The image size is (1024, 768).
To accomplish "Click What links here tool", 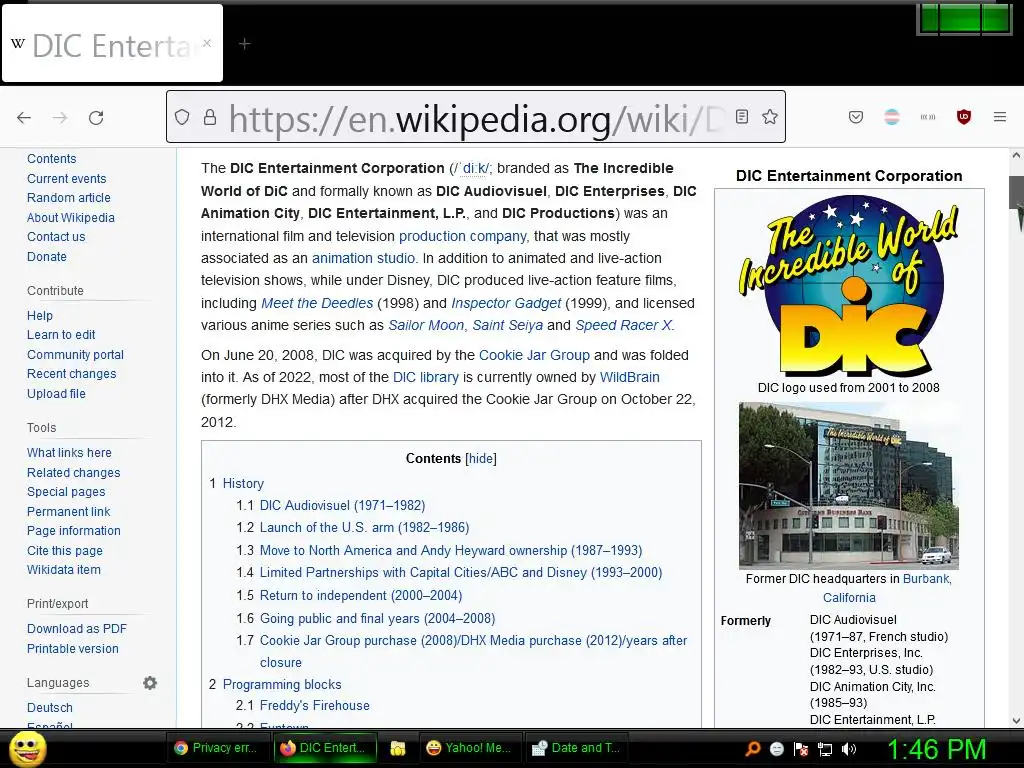I will [69, 453].
